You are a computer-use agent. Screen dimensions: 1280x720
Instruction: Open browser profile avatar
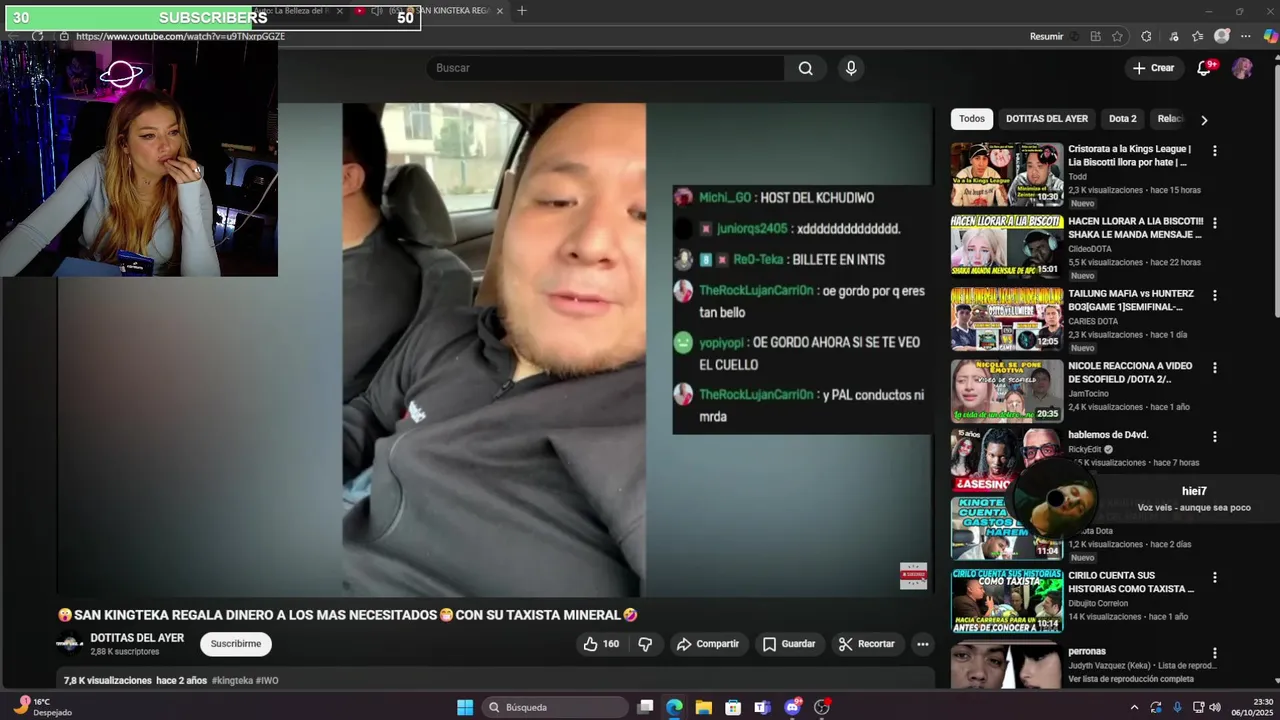click(x=1221, y=36)
